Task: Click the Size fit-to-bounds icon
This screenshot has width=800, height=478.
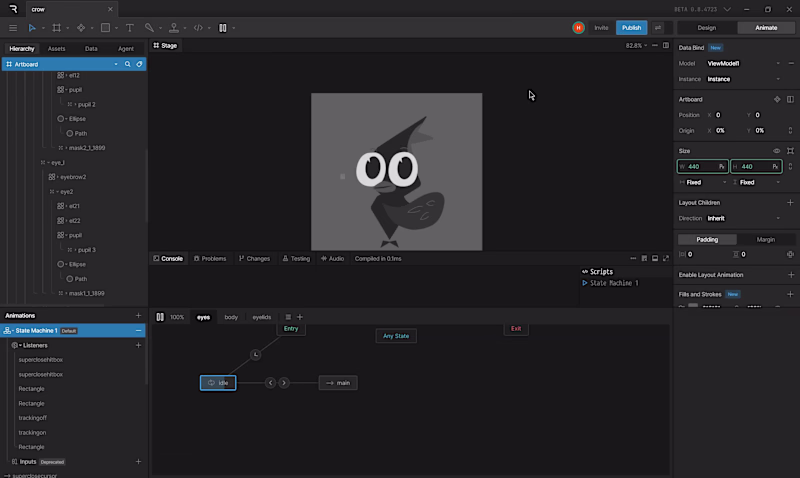Action: (790, 151)
